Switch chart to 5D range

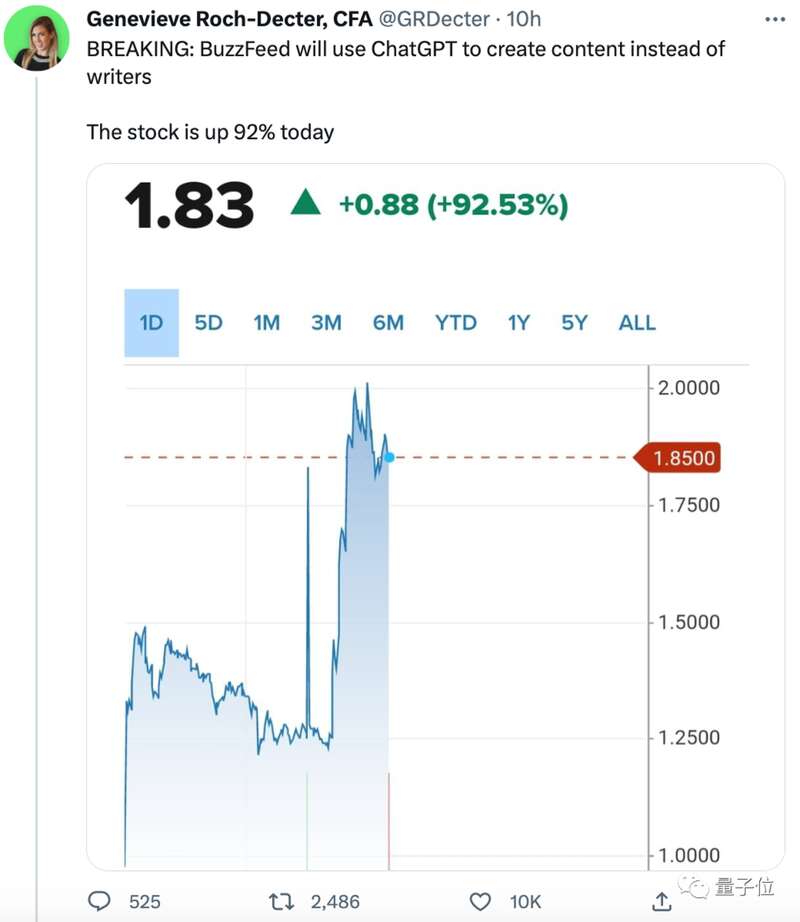pos(209,323)
